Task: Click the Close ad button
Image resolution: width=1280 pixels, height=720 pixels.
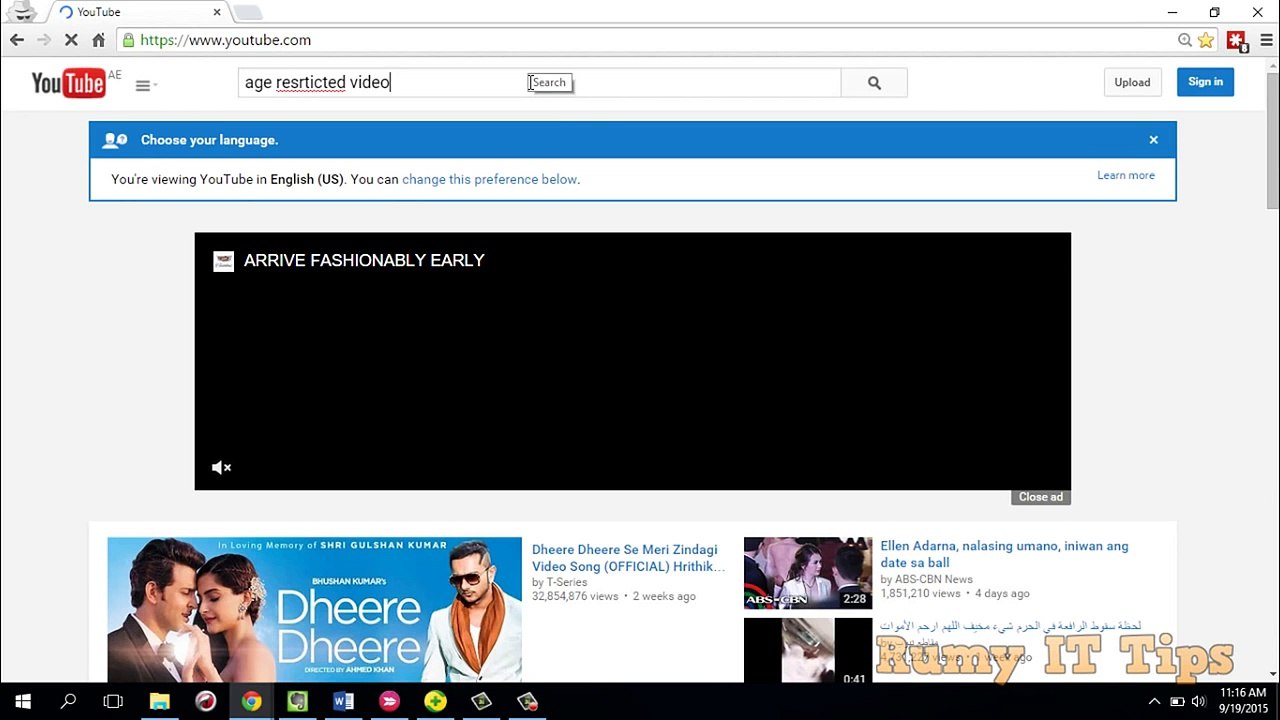Action: point(1040,497)
